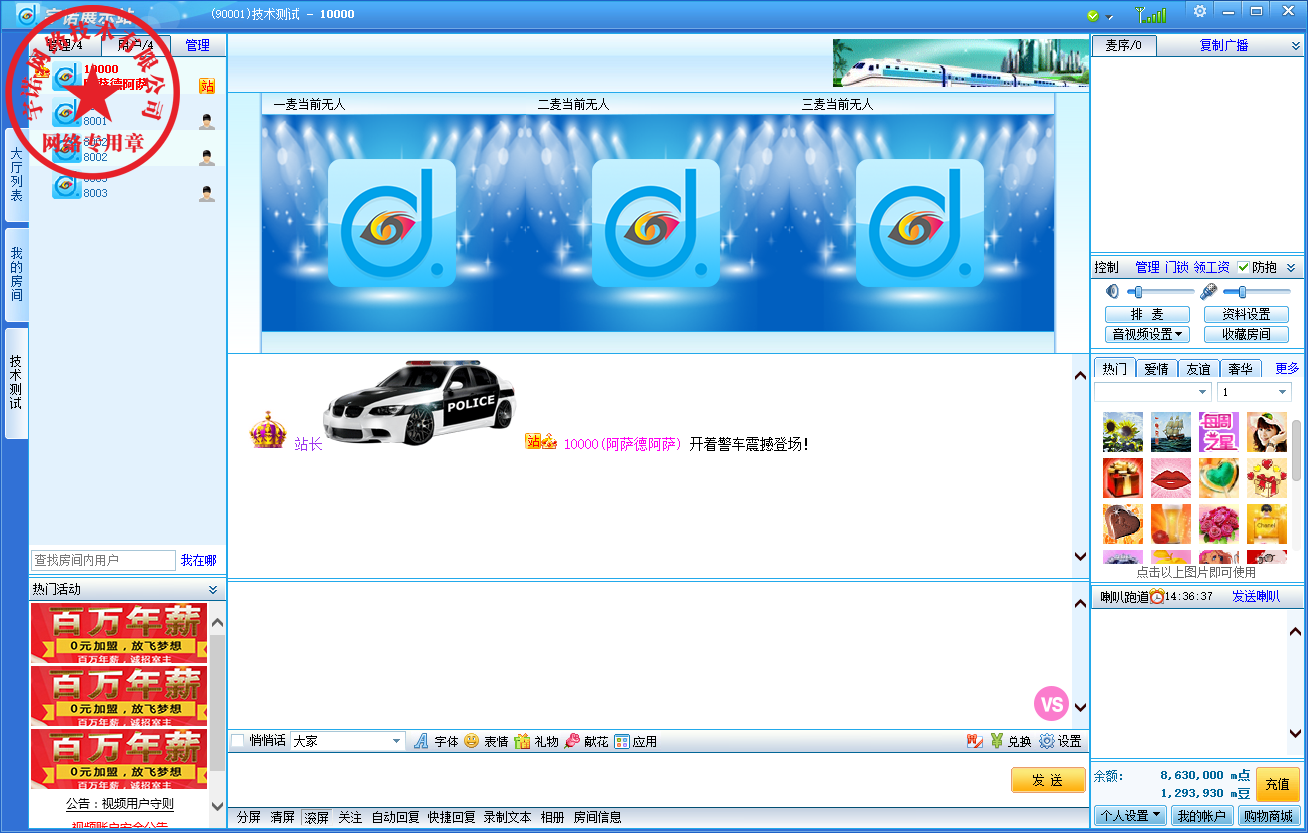
Task: Switch to the 奢华 gift tab
Action: (x=1240, y=368)
